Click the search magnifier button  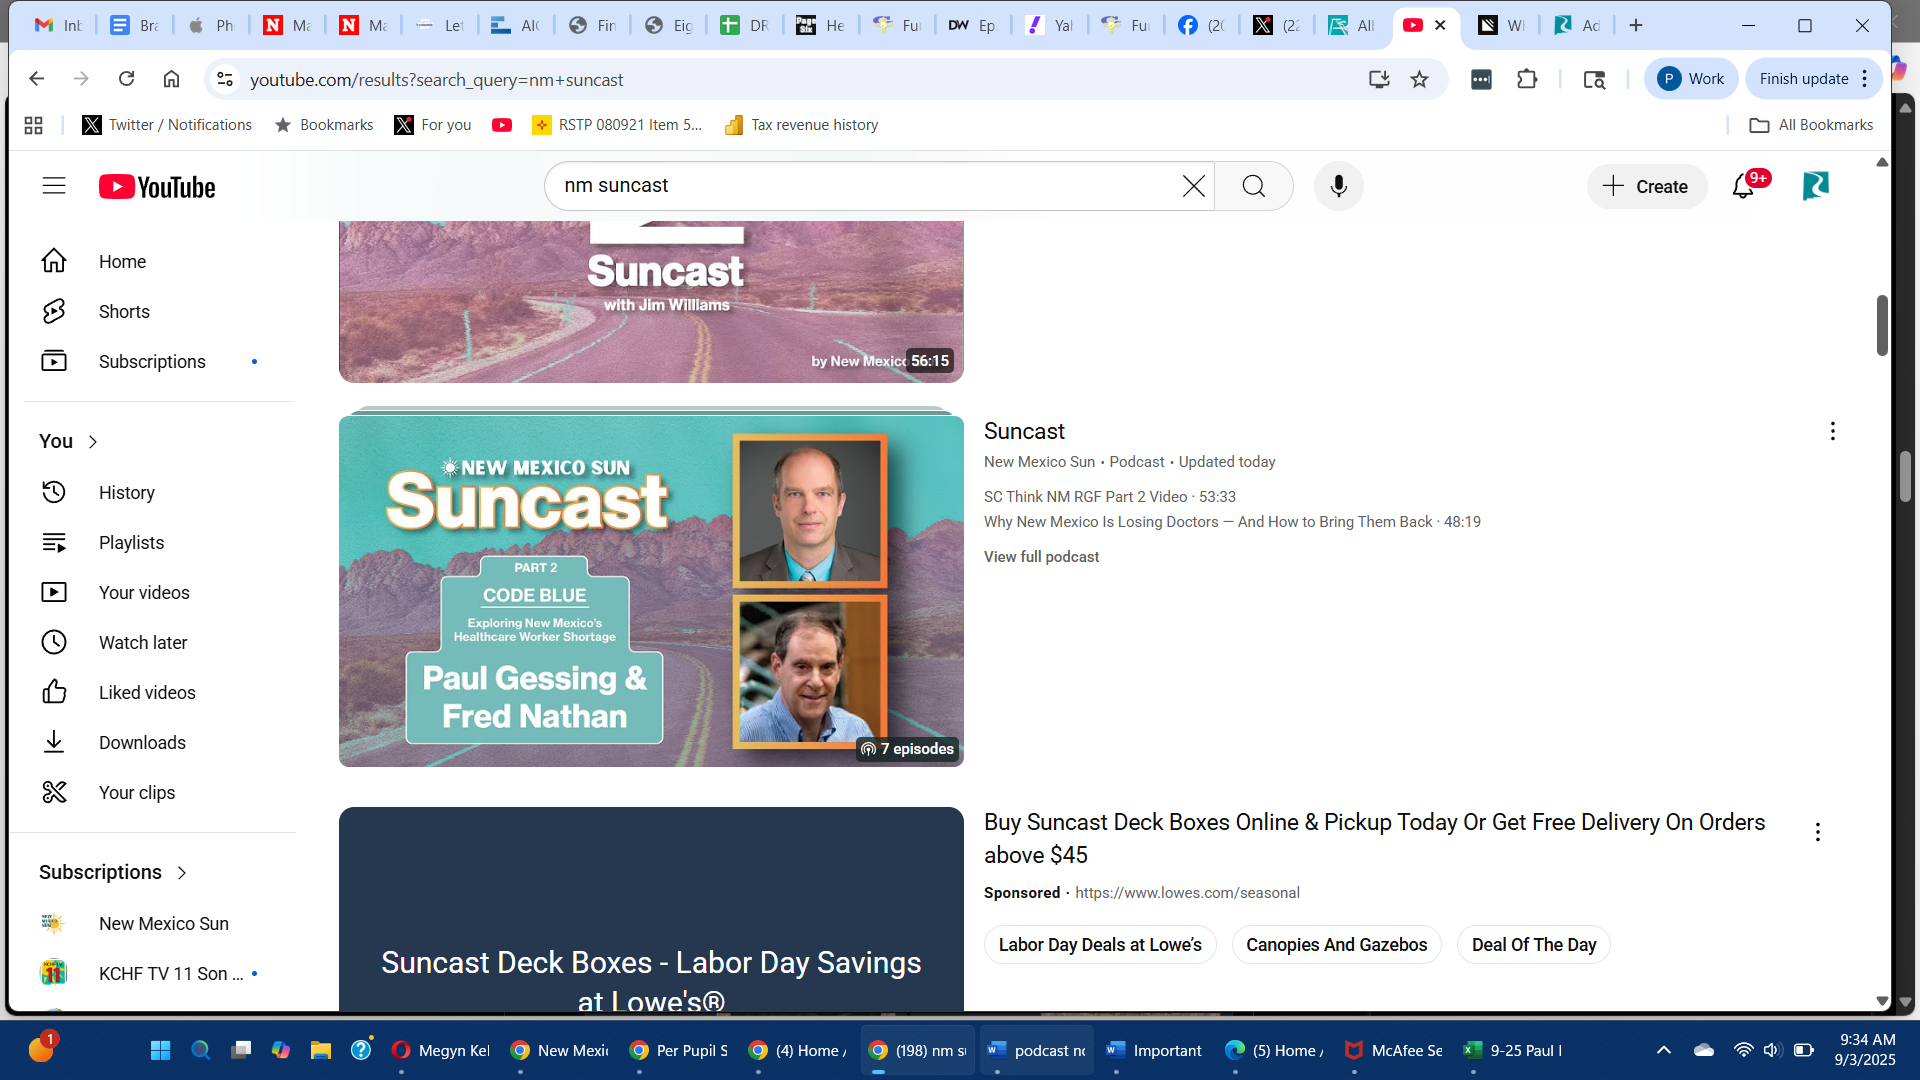(1253, 186)
